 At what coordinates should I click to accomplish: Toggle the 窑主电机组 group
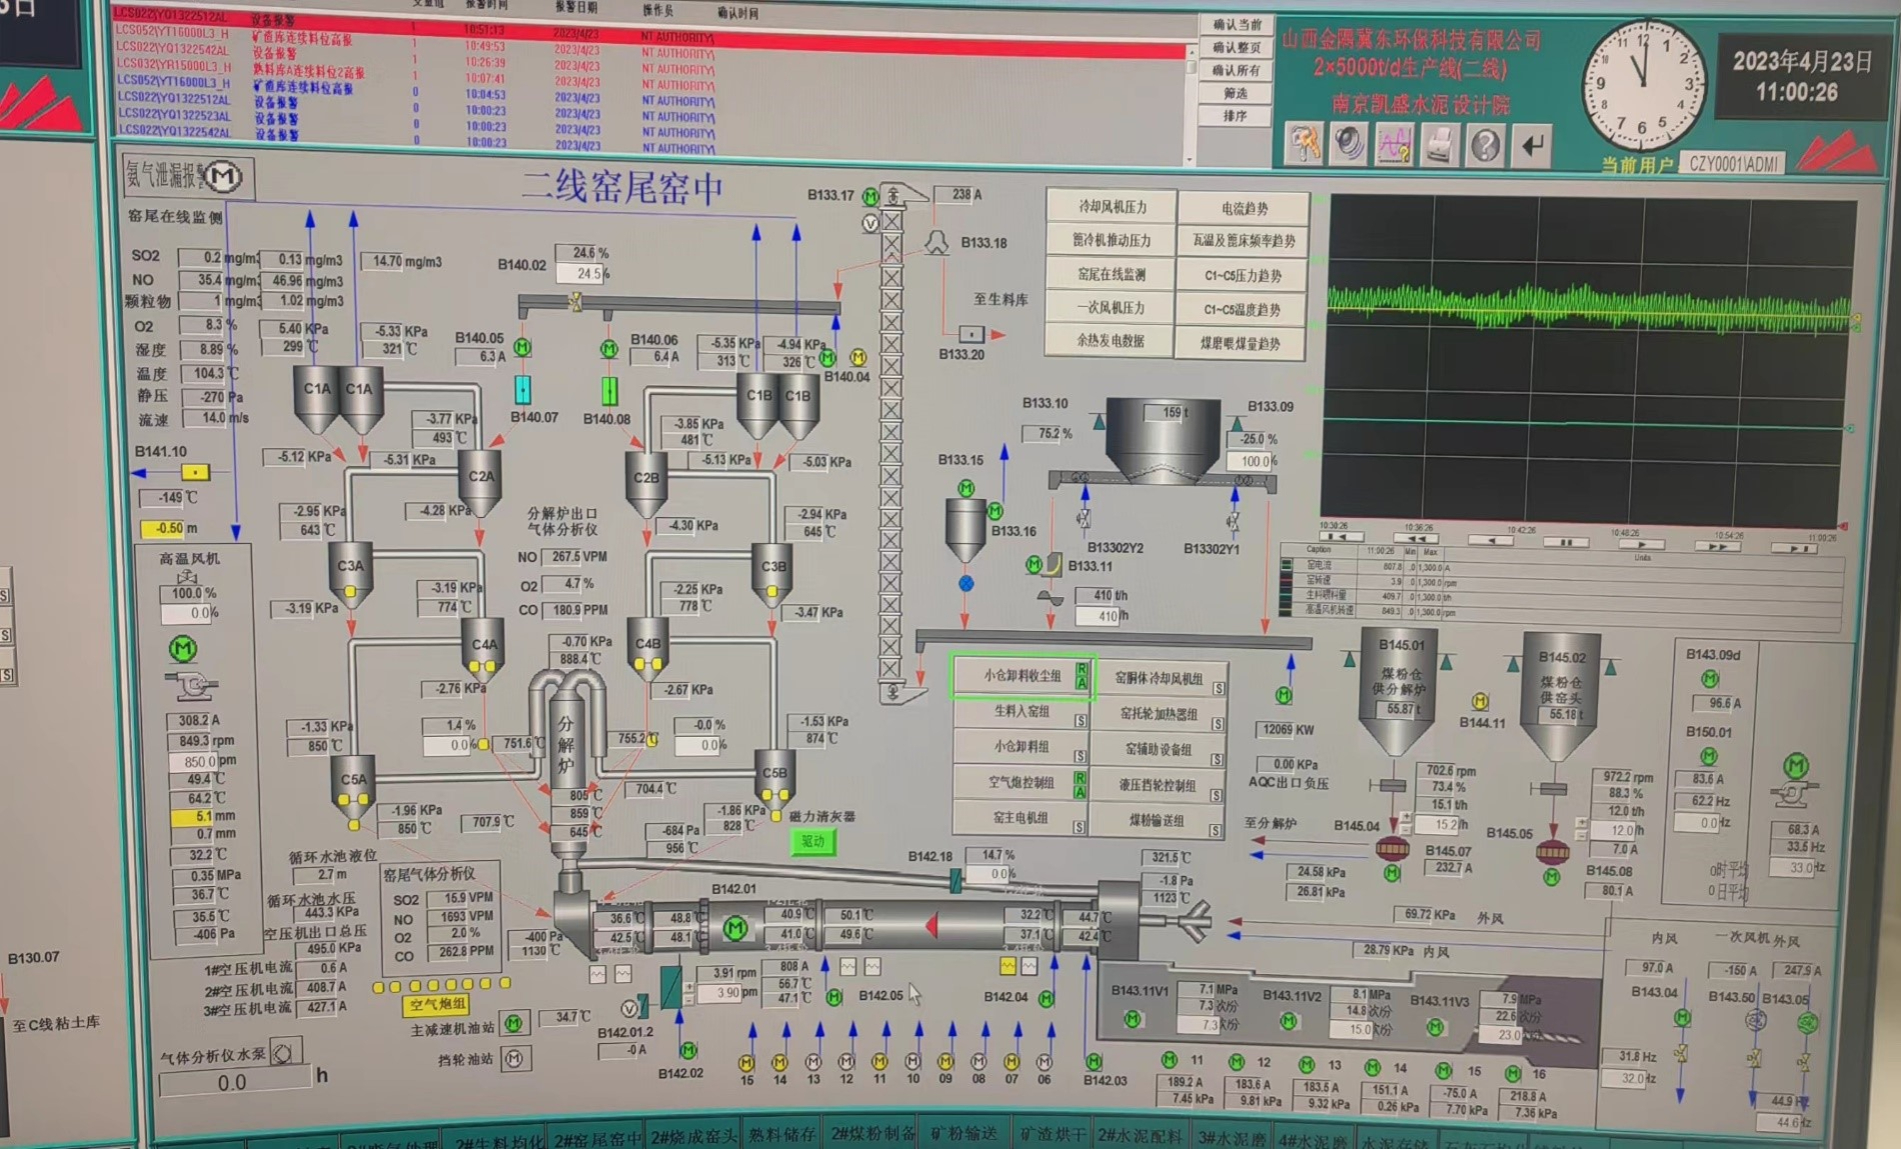tap(1021, 819)
